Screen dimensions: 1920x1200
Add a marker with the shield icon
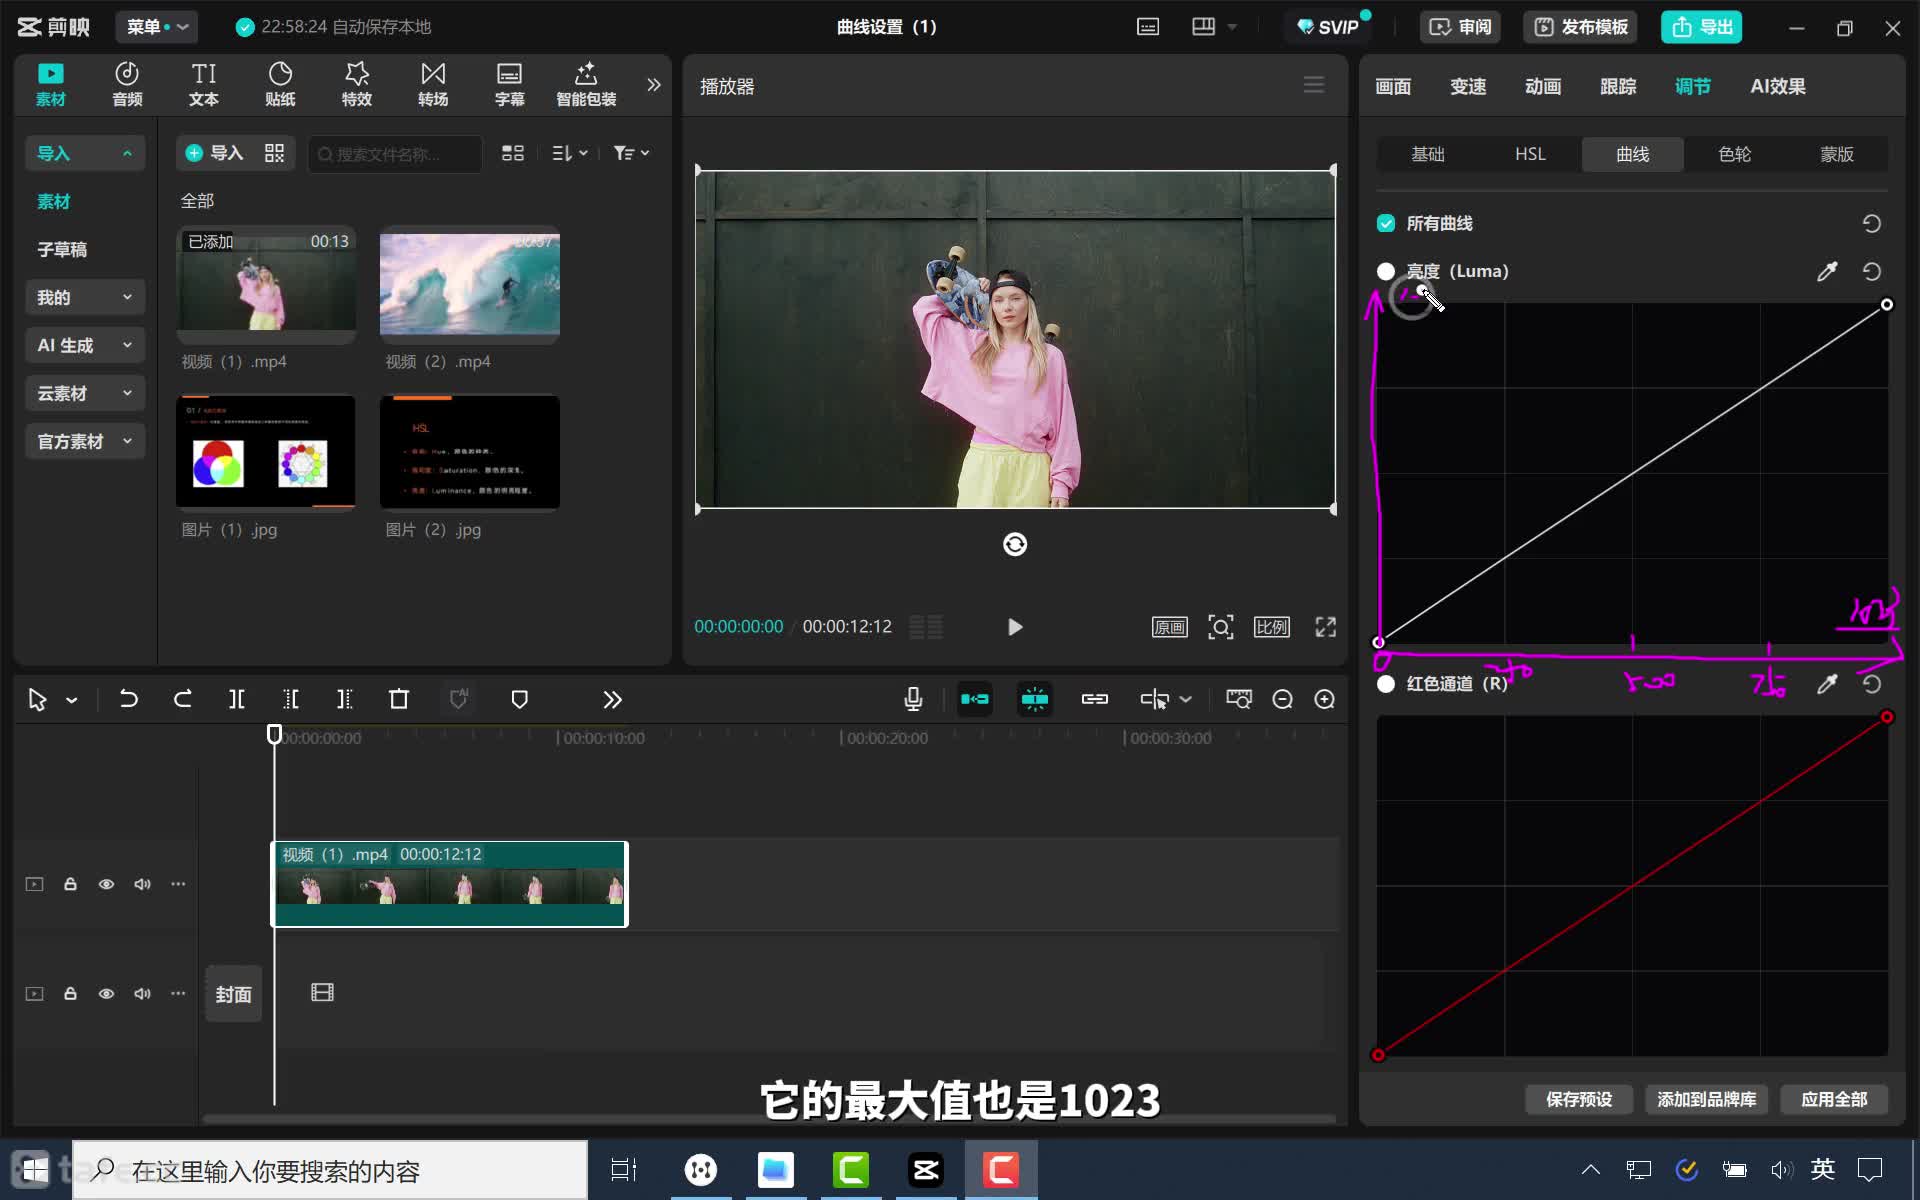tap(519, 699)
